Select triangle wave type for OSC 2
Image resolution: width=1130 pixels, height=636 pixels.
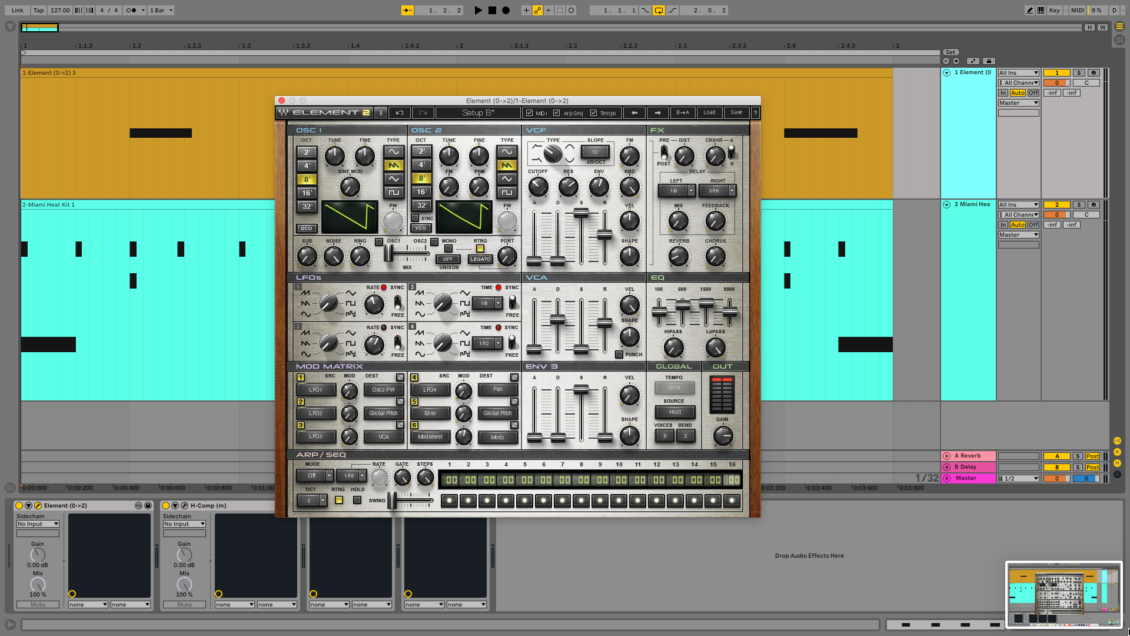coord(507,179)
